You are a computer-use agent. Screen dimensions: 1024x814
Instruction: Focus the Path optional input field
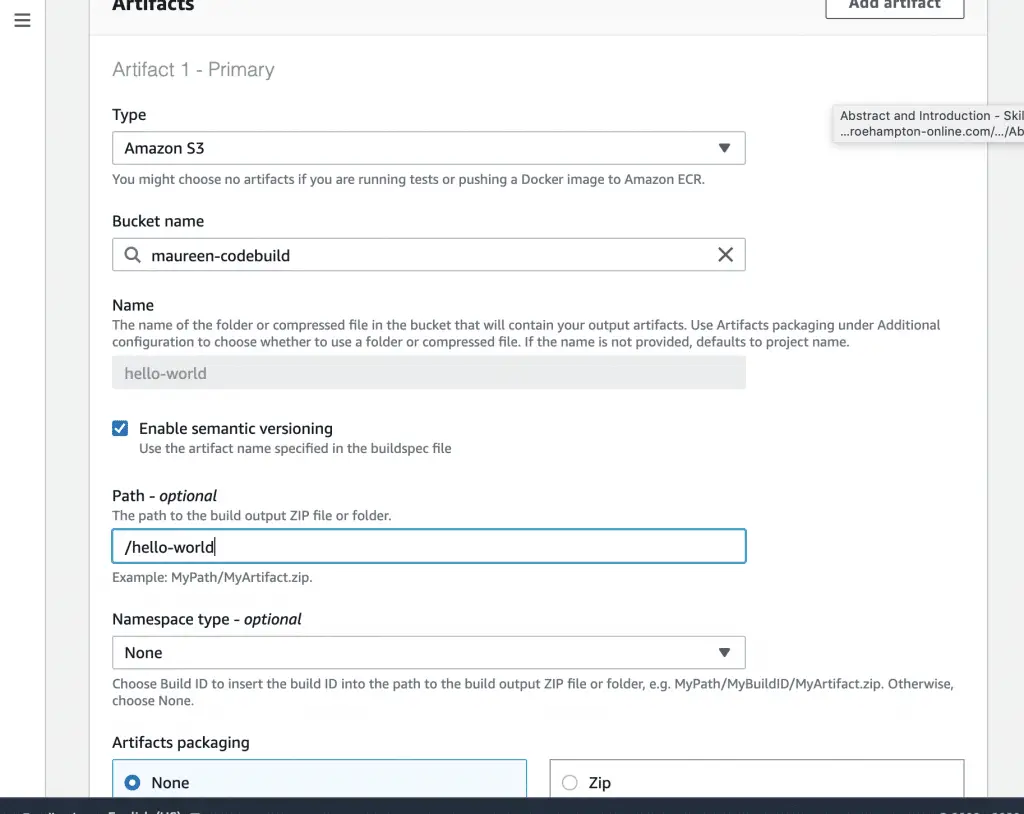click(x=428, y=546)
